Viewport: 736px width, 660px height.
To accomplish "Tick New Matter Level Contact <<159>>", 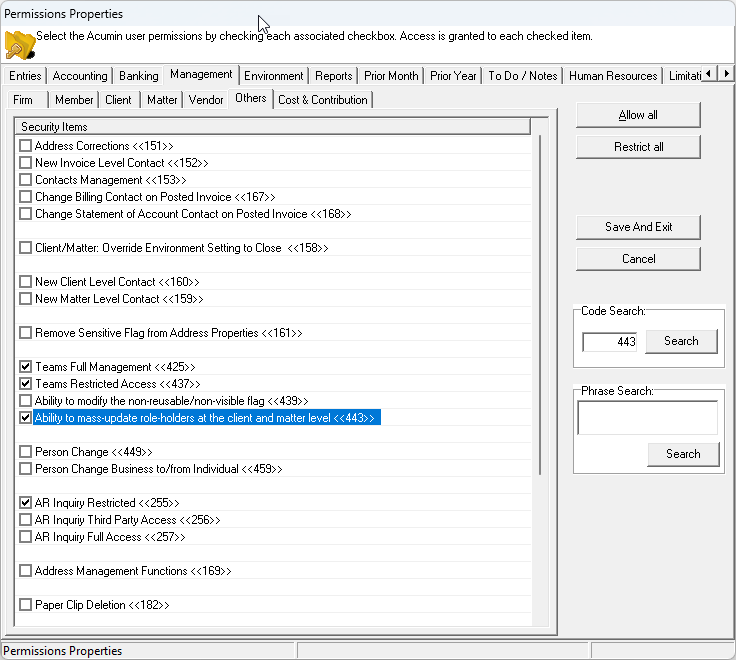I will click(25, 299).
